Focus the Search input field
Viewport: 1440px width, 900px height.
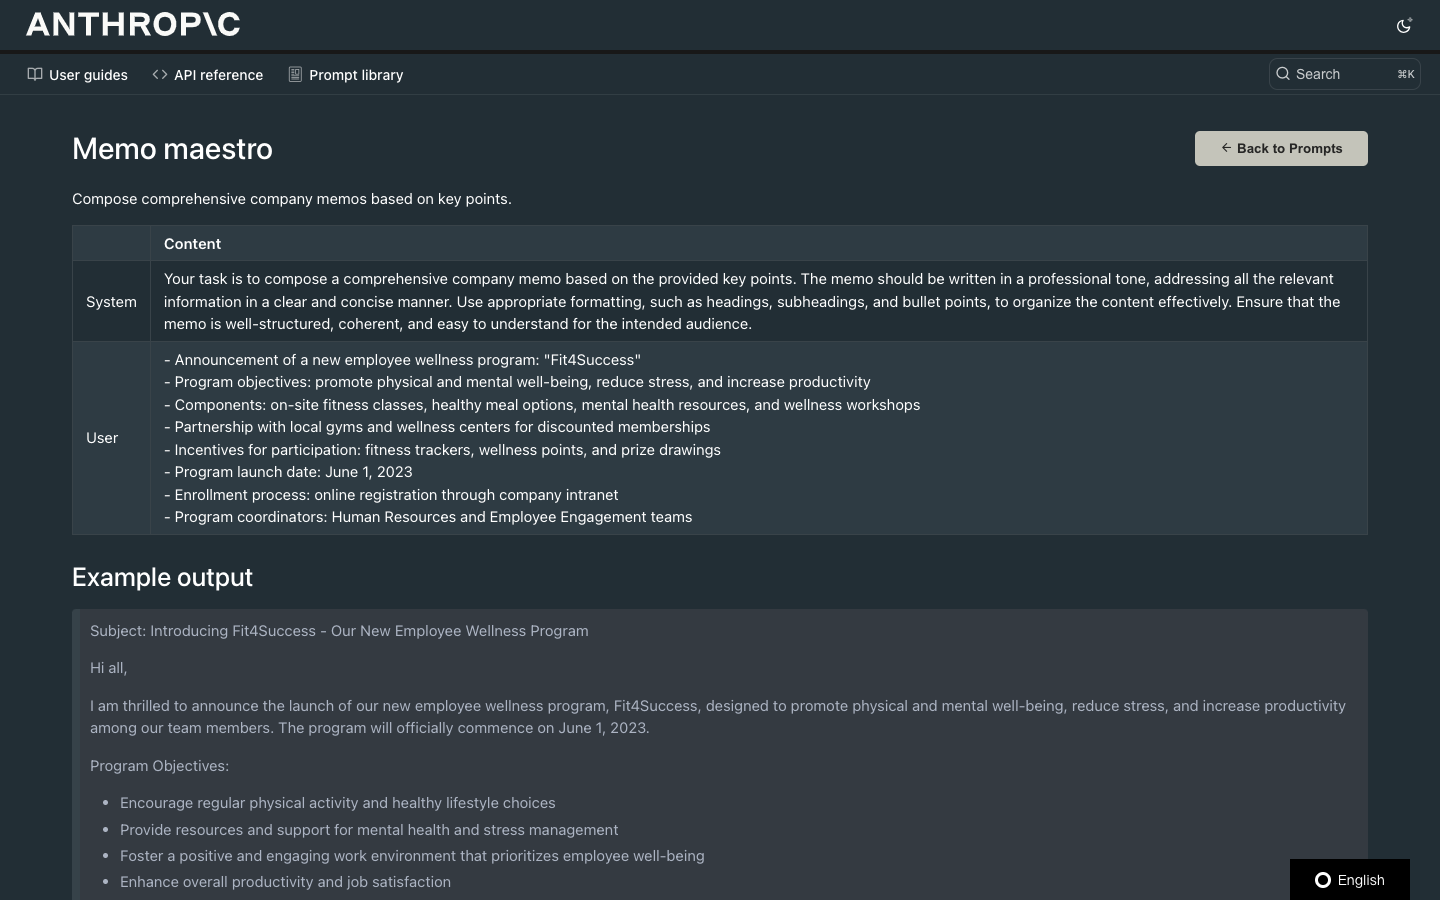click(x=1340, y=74)
